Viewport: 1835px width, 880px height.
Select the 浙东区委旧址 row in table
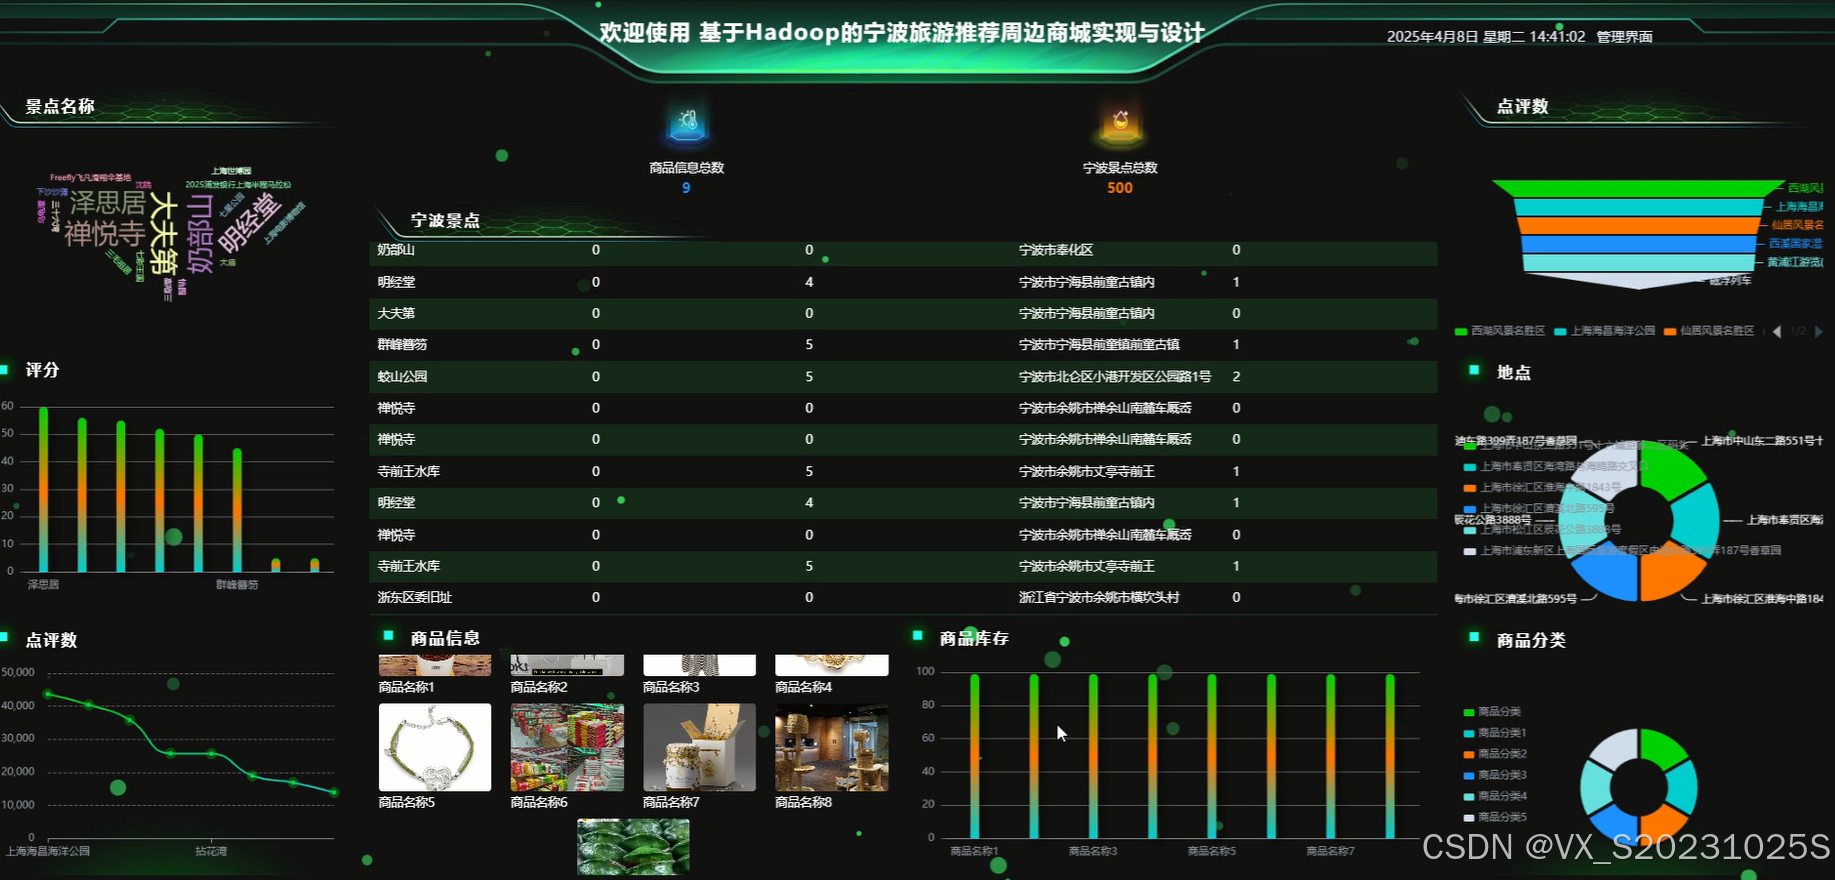[x=903, y=597]
